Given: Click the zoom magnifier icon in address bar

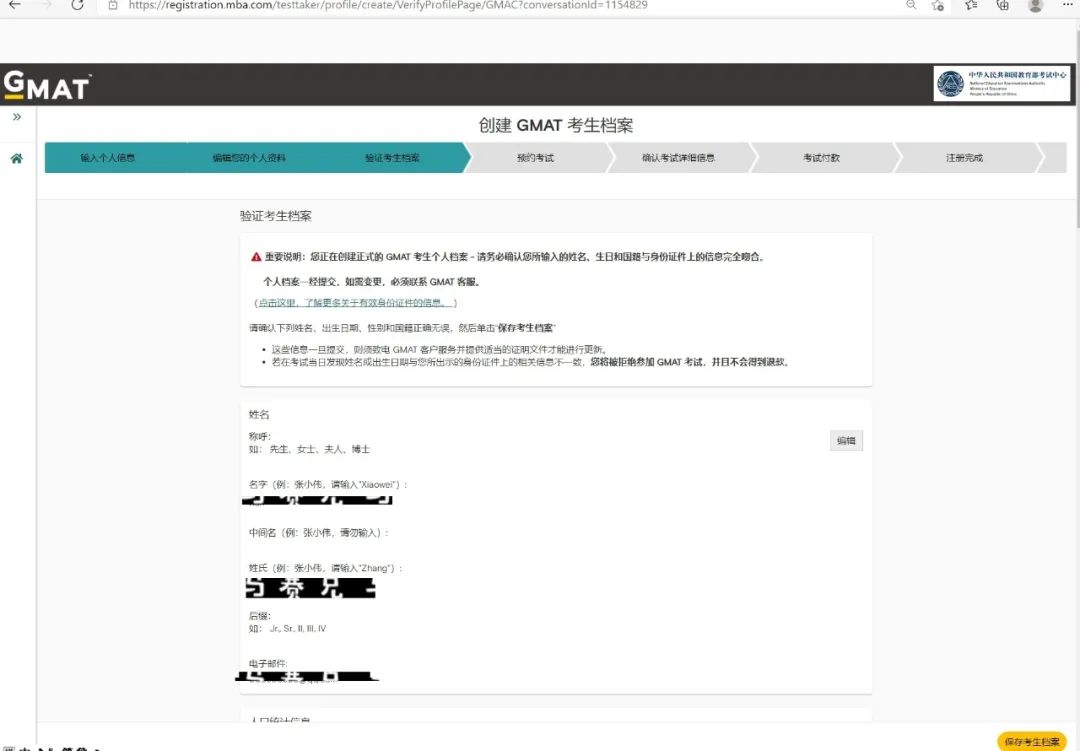Looking at the screenshot, I should point(911,5).
